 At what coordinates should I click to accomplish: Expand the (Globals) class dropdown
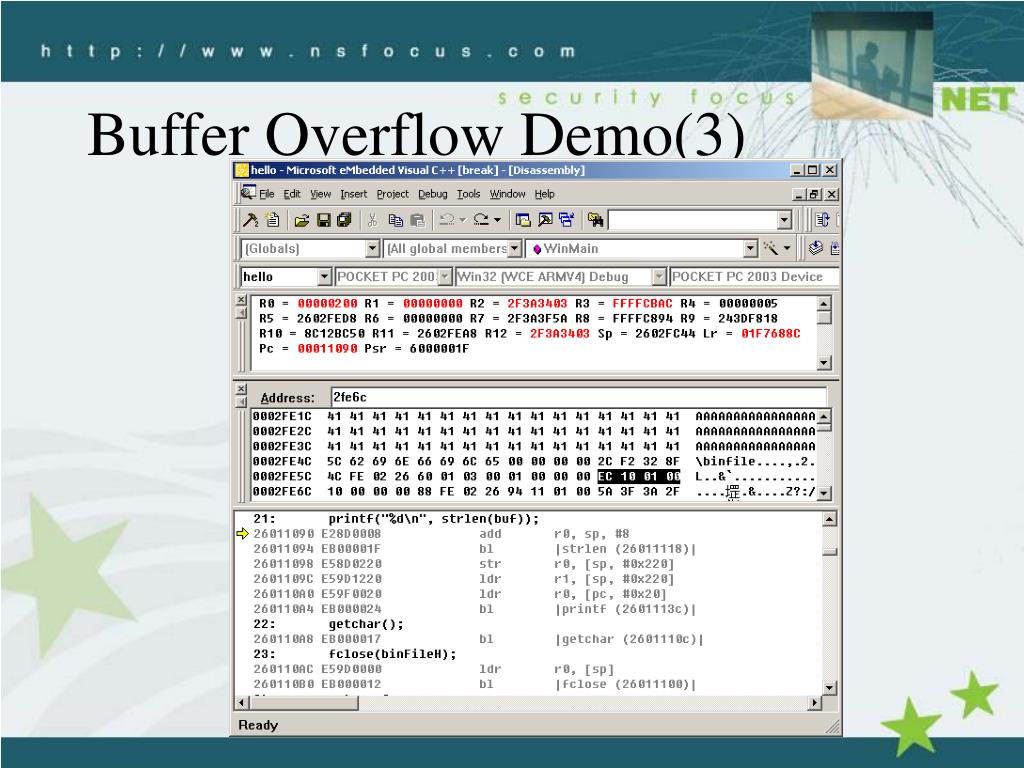click(372, 249)
